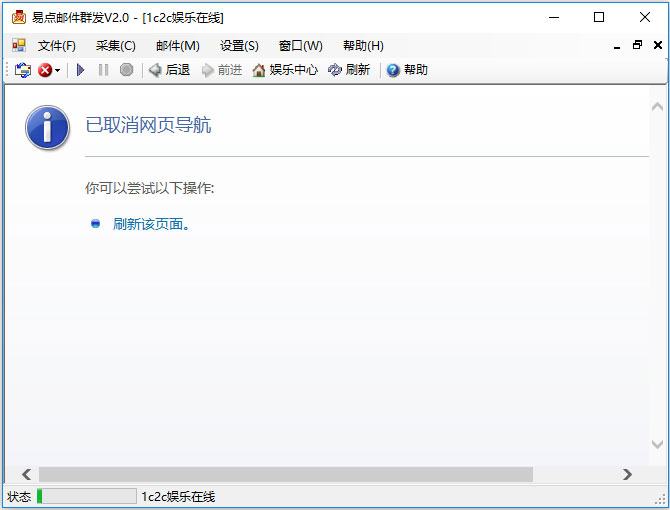Pause sending with the pause icon
The width and height of the screenshot is (670, 510).
(x=103, y=70)
